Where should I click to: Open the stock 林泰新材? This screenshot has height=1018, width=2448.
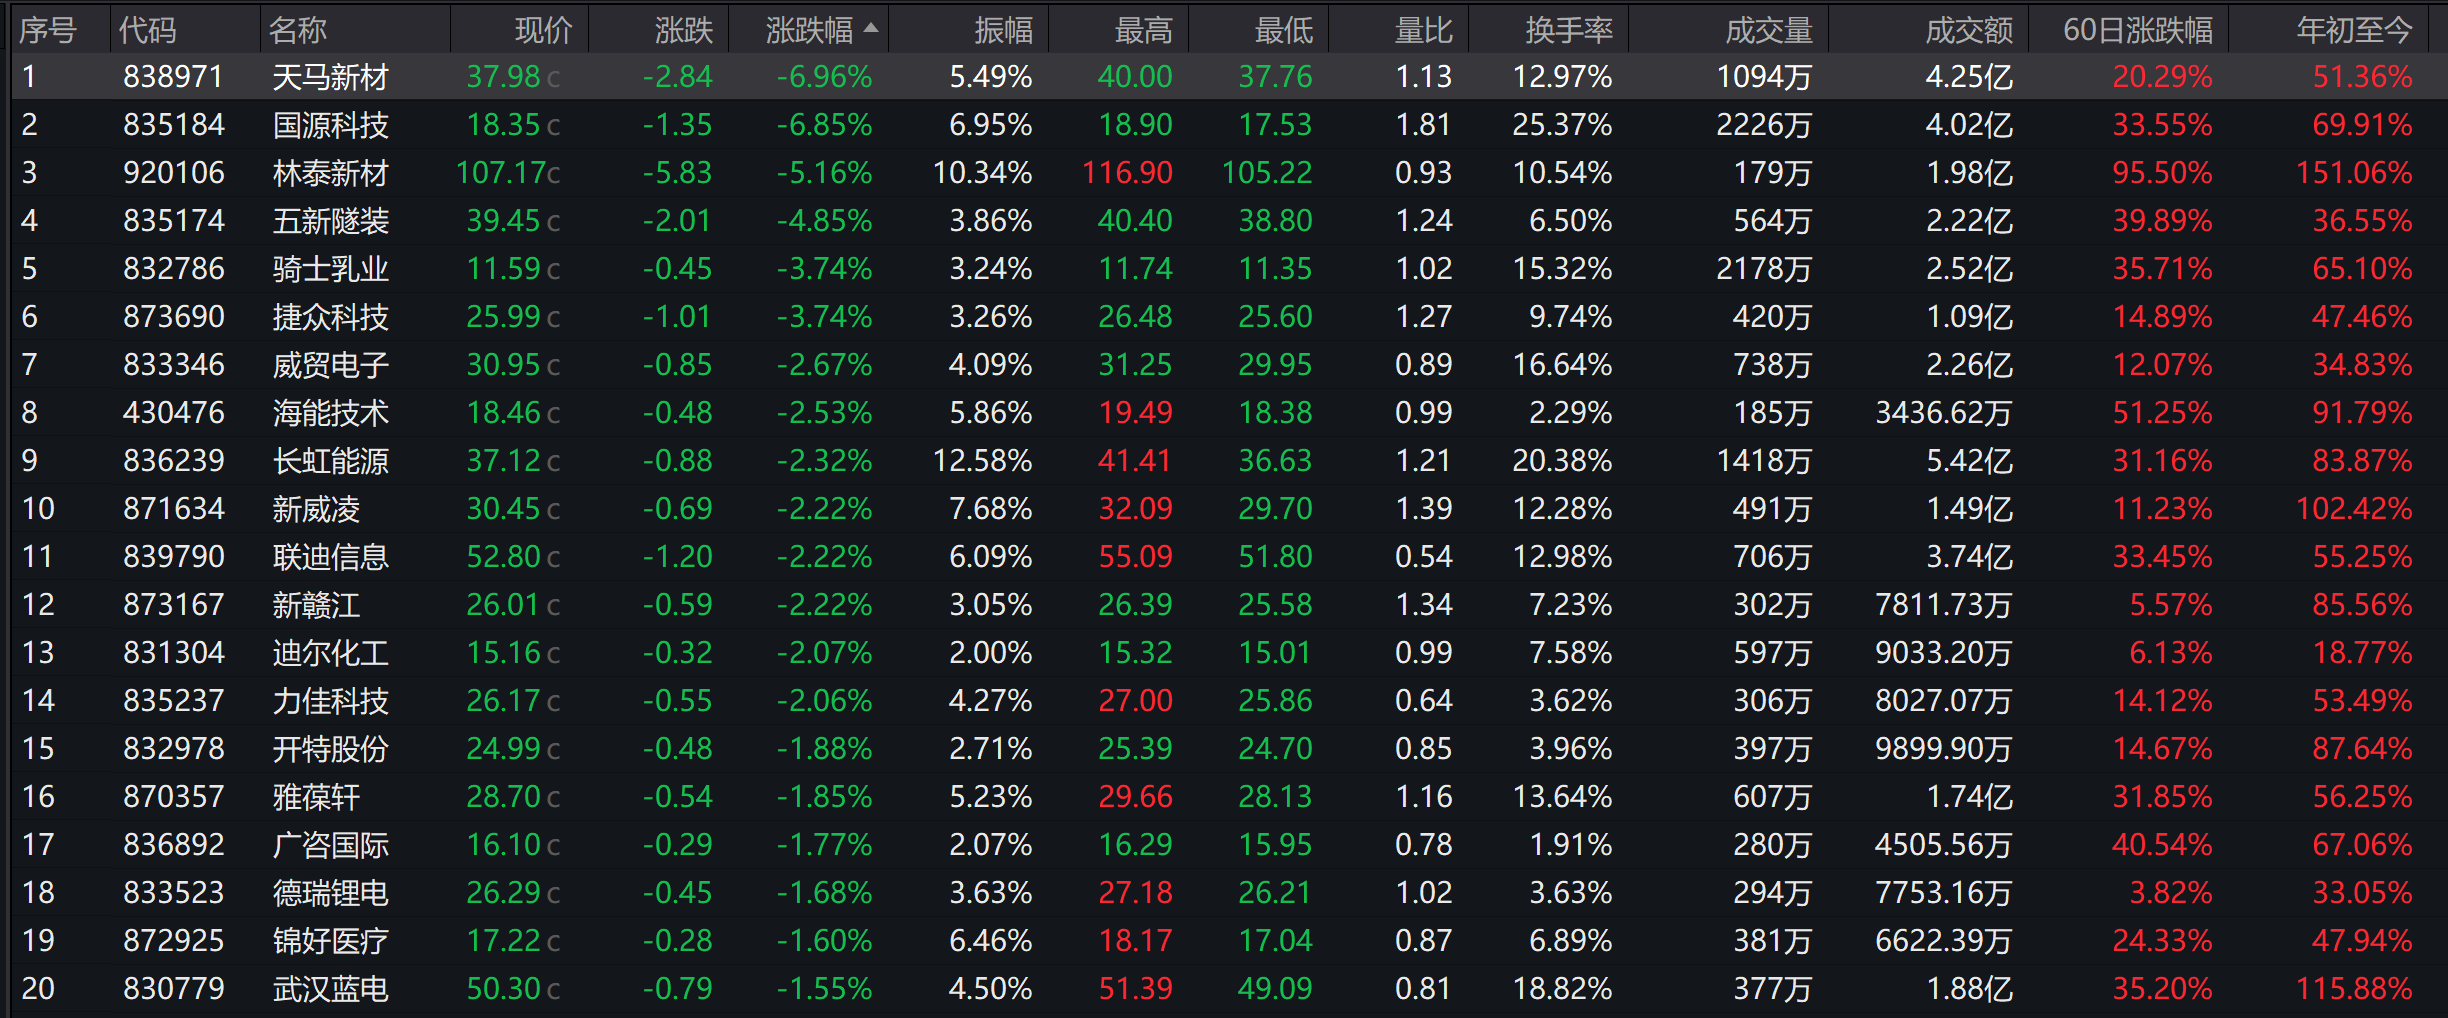pos(330,173)
